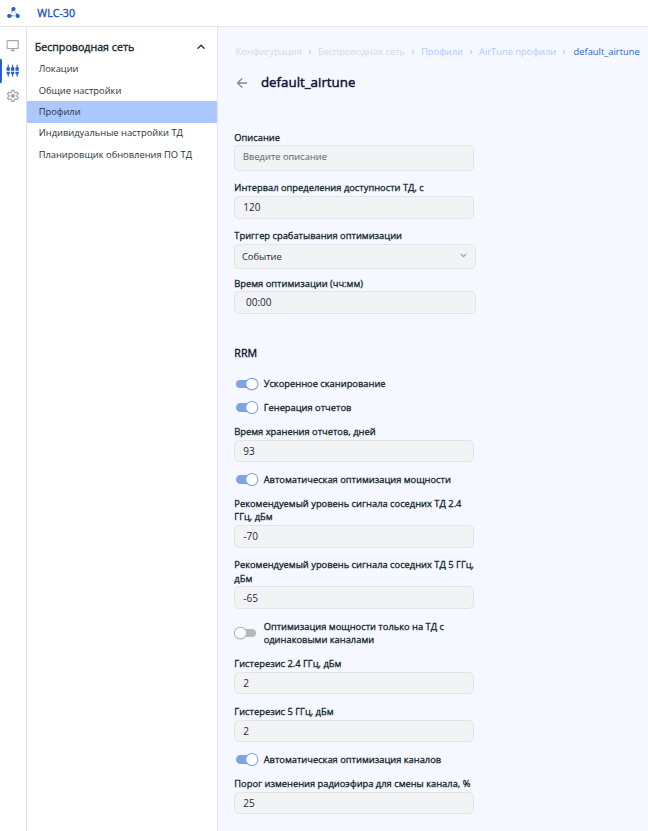The height and width of the screenshot is (831, 648).
Task: Open the configuration sliders sidebar section
Action: click(x=13, y=71)
